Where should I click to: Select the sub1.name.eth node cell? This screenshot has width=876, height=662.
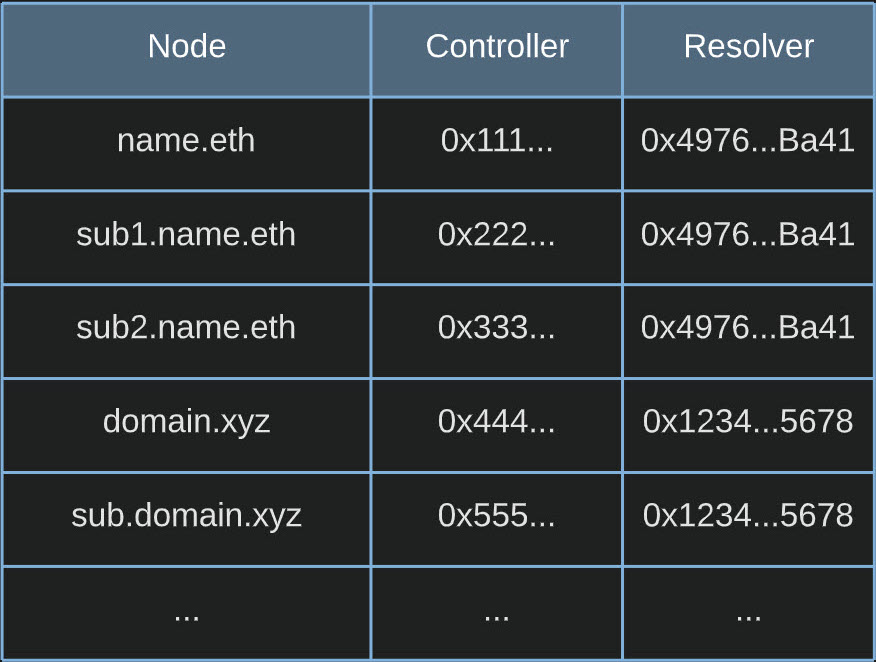186,235
